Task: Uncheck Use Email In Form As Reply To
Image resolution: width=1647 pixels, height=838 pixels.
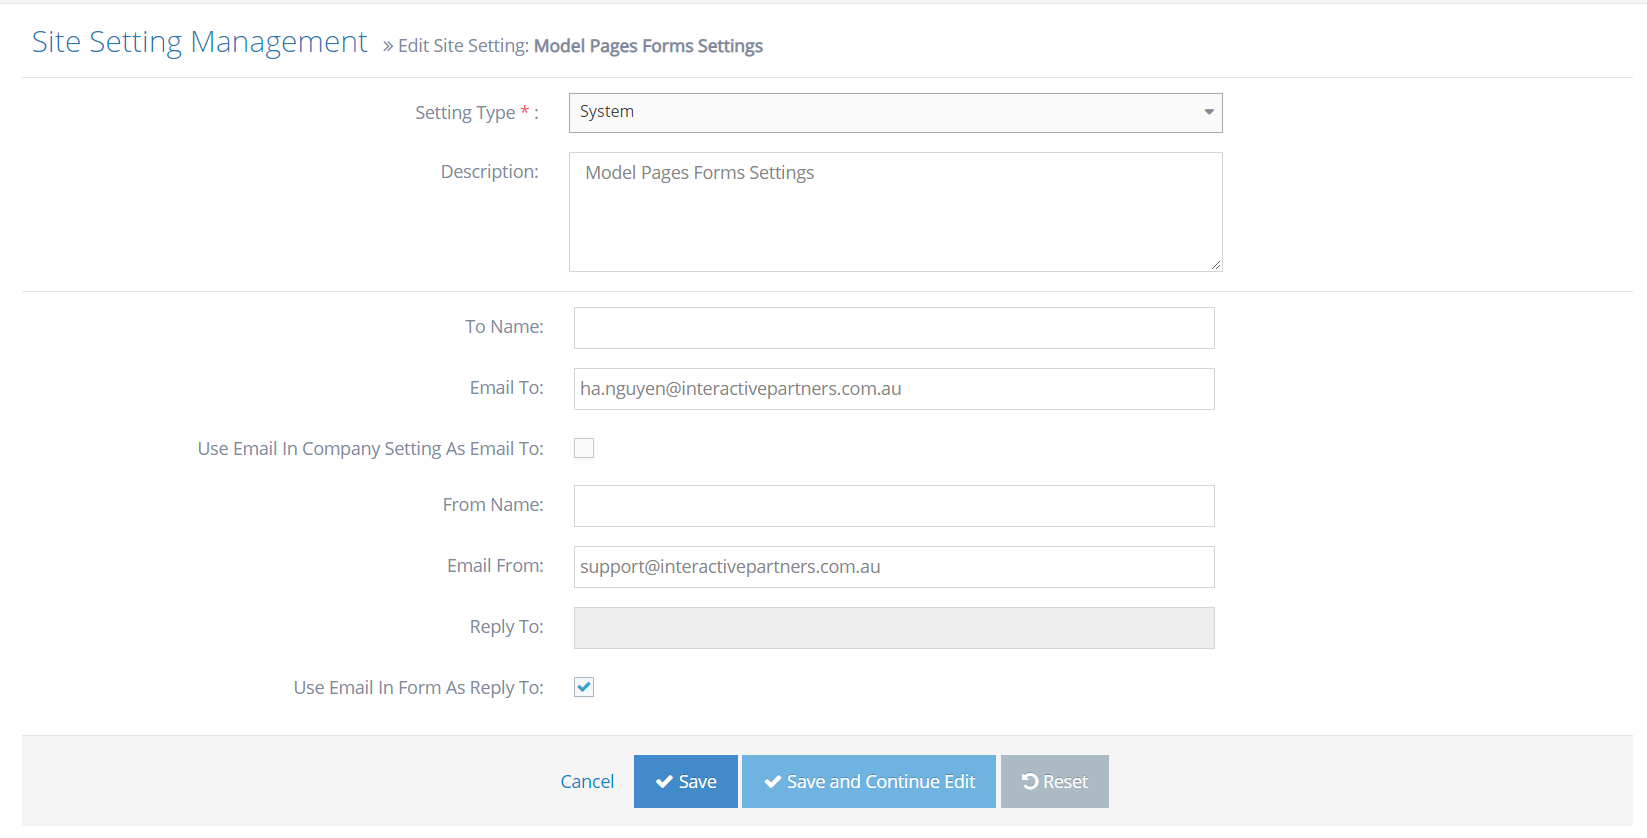Action: point(584,687)
